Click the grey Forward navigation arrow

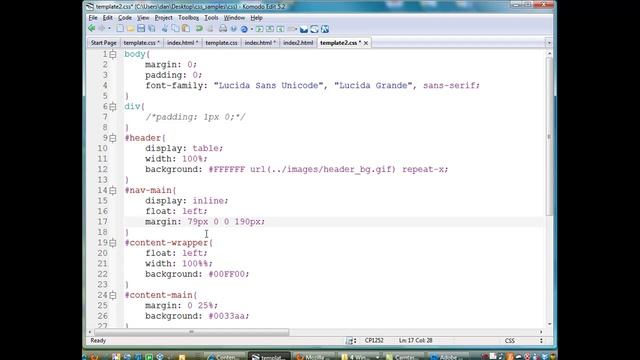coord(101,29)
